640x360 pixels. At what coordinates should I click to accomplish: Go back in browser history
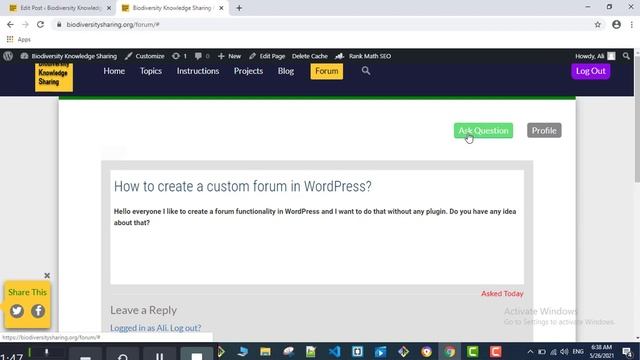pos(10,24)
